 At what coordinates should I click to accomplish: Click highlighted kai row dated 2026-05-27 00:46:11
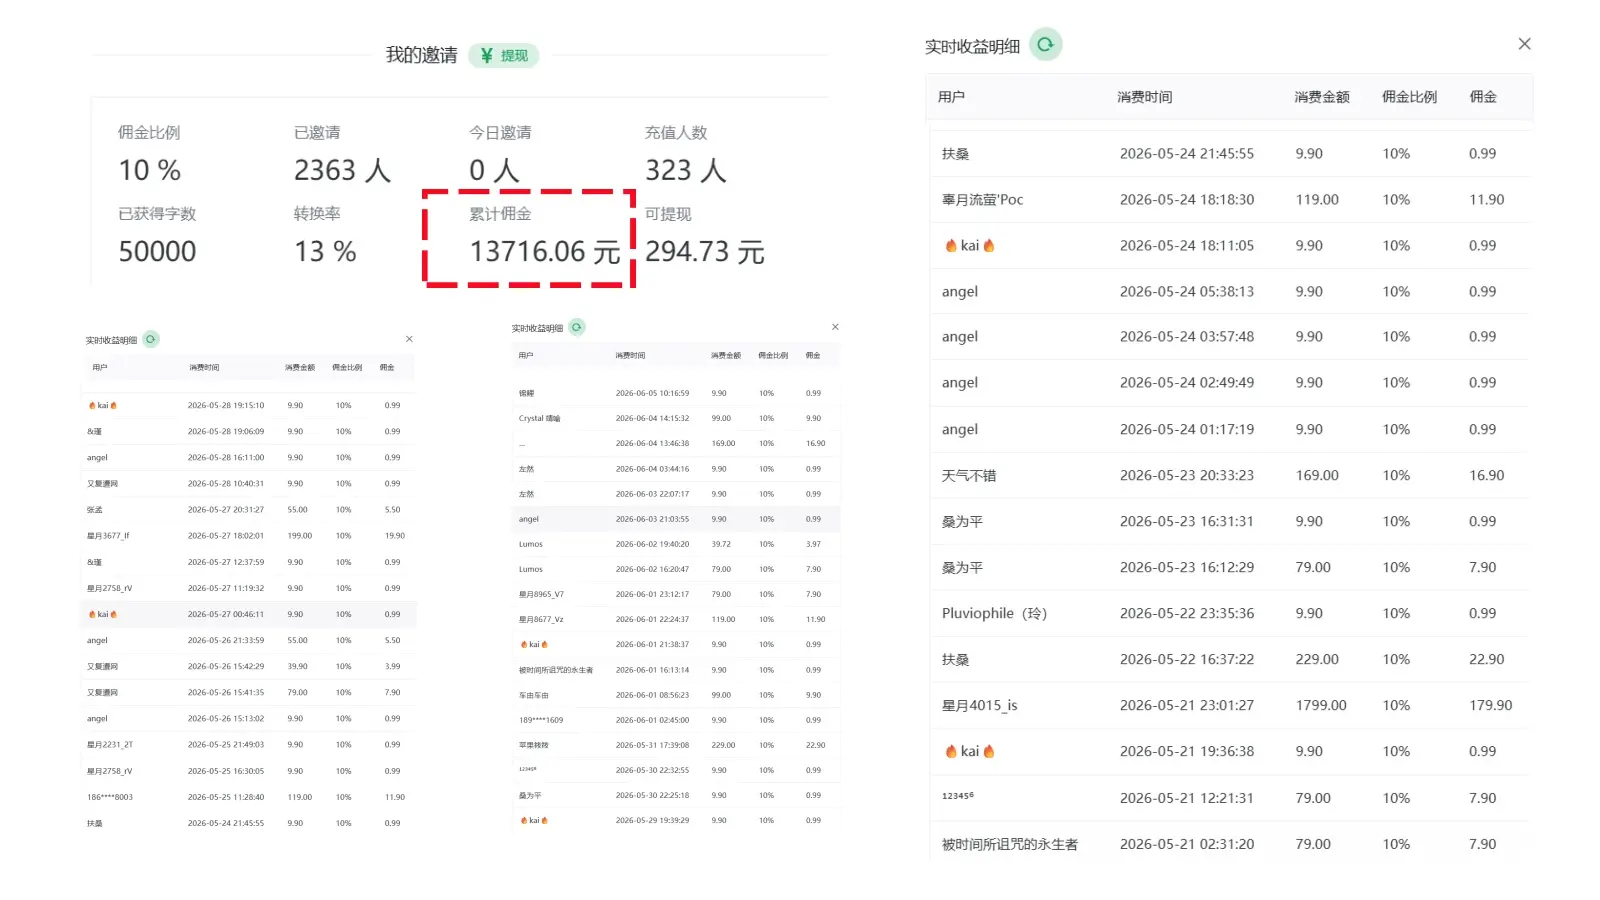(x=248, y=615)
